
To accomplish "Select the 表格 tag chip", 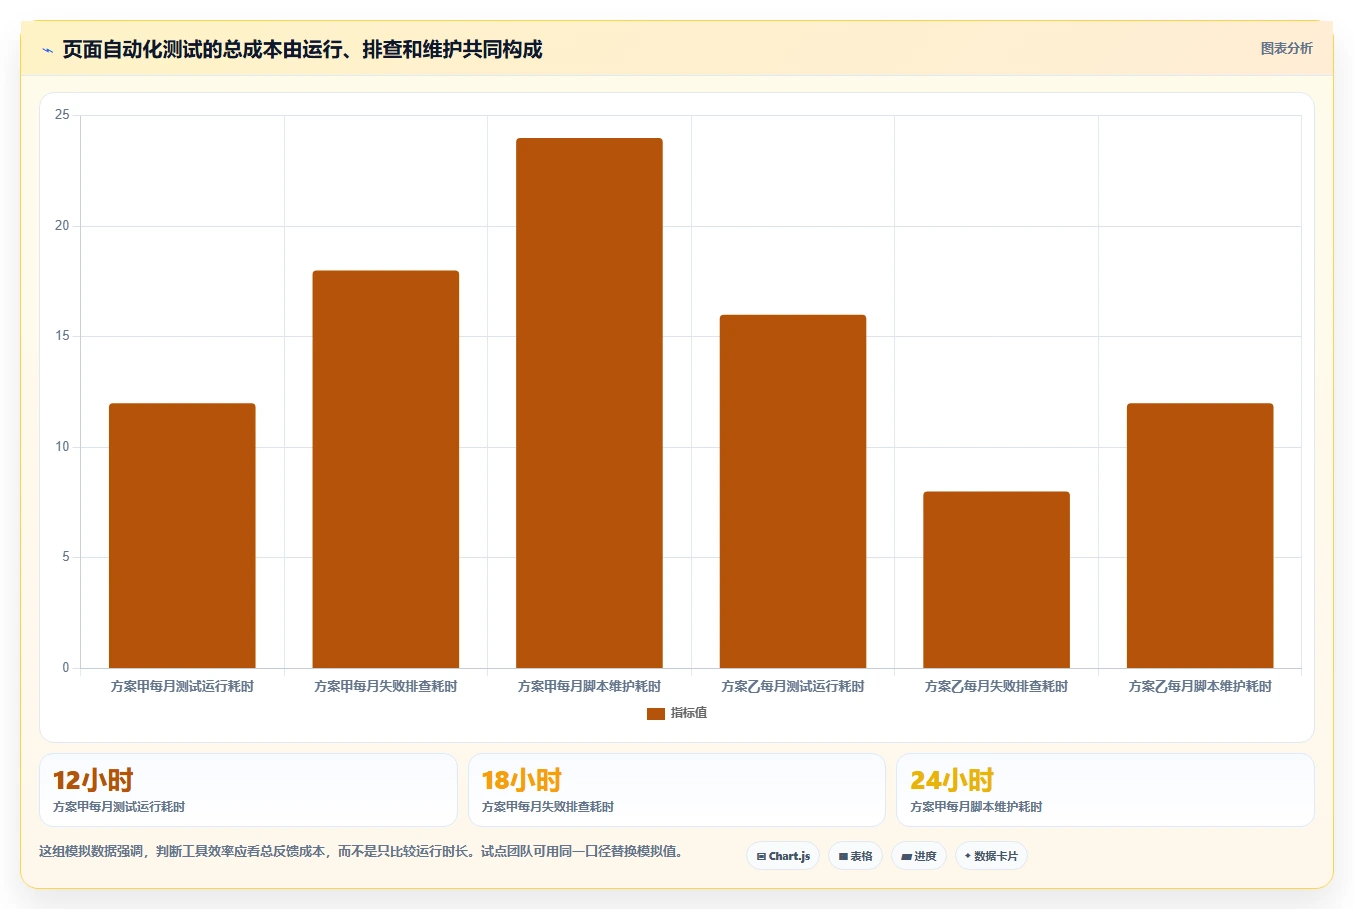I will tap(855, 856).
